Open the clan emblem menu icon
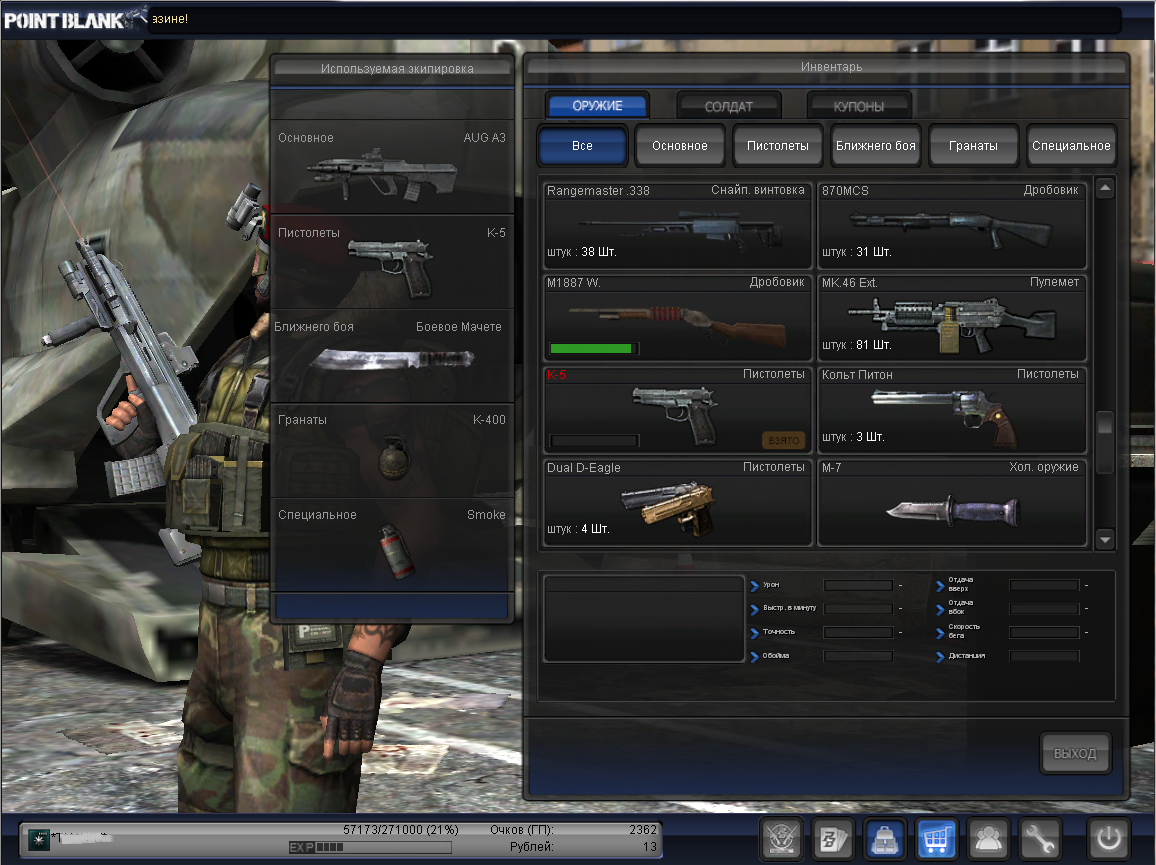The width and height of the screenshot is (1156, 865). coord(781,839)
